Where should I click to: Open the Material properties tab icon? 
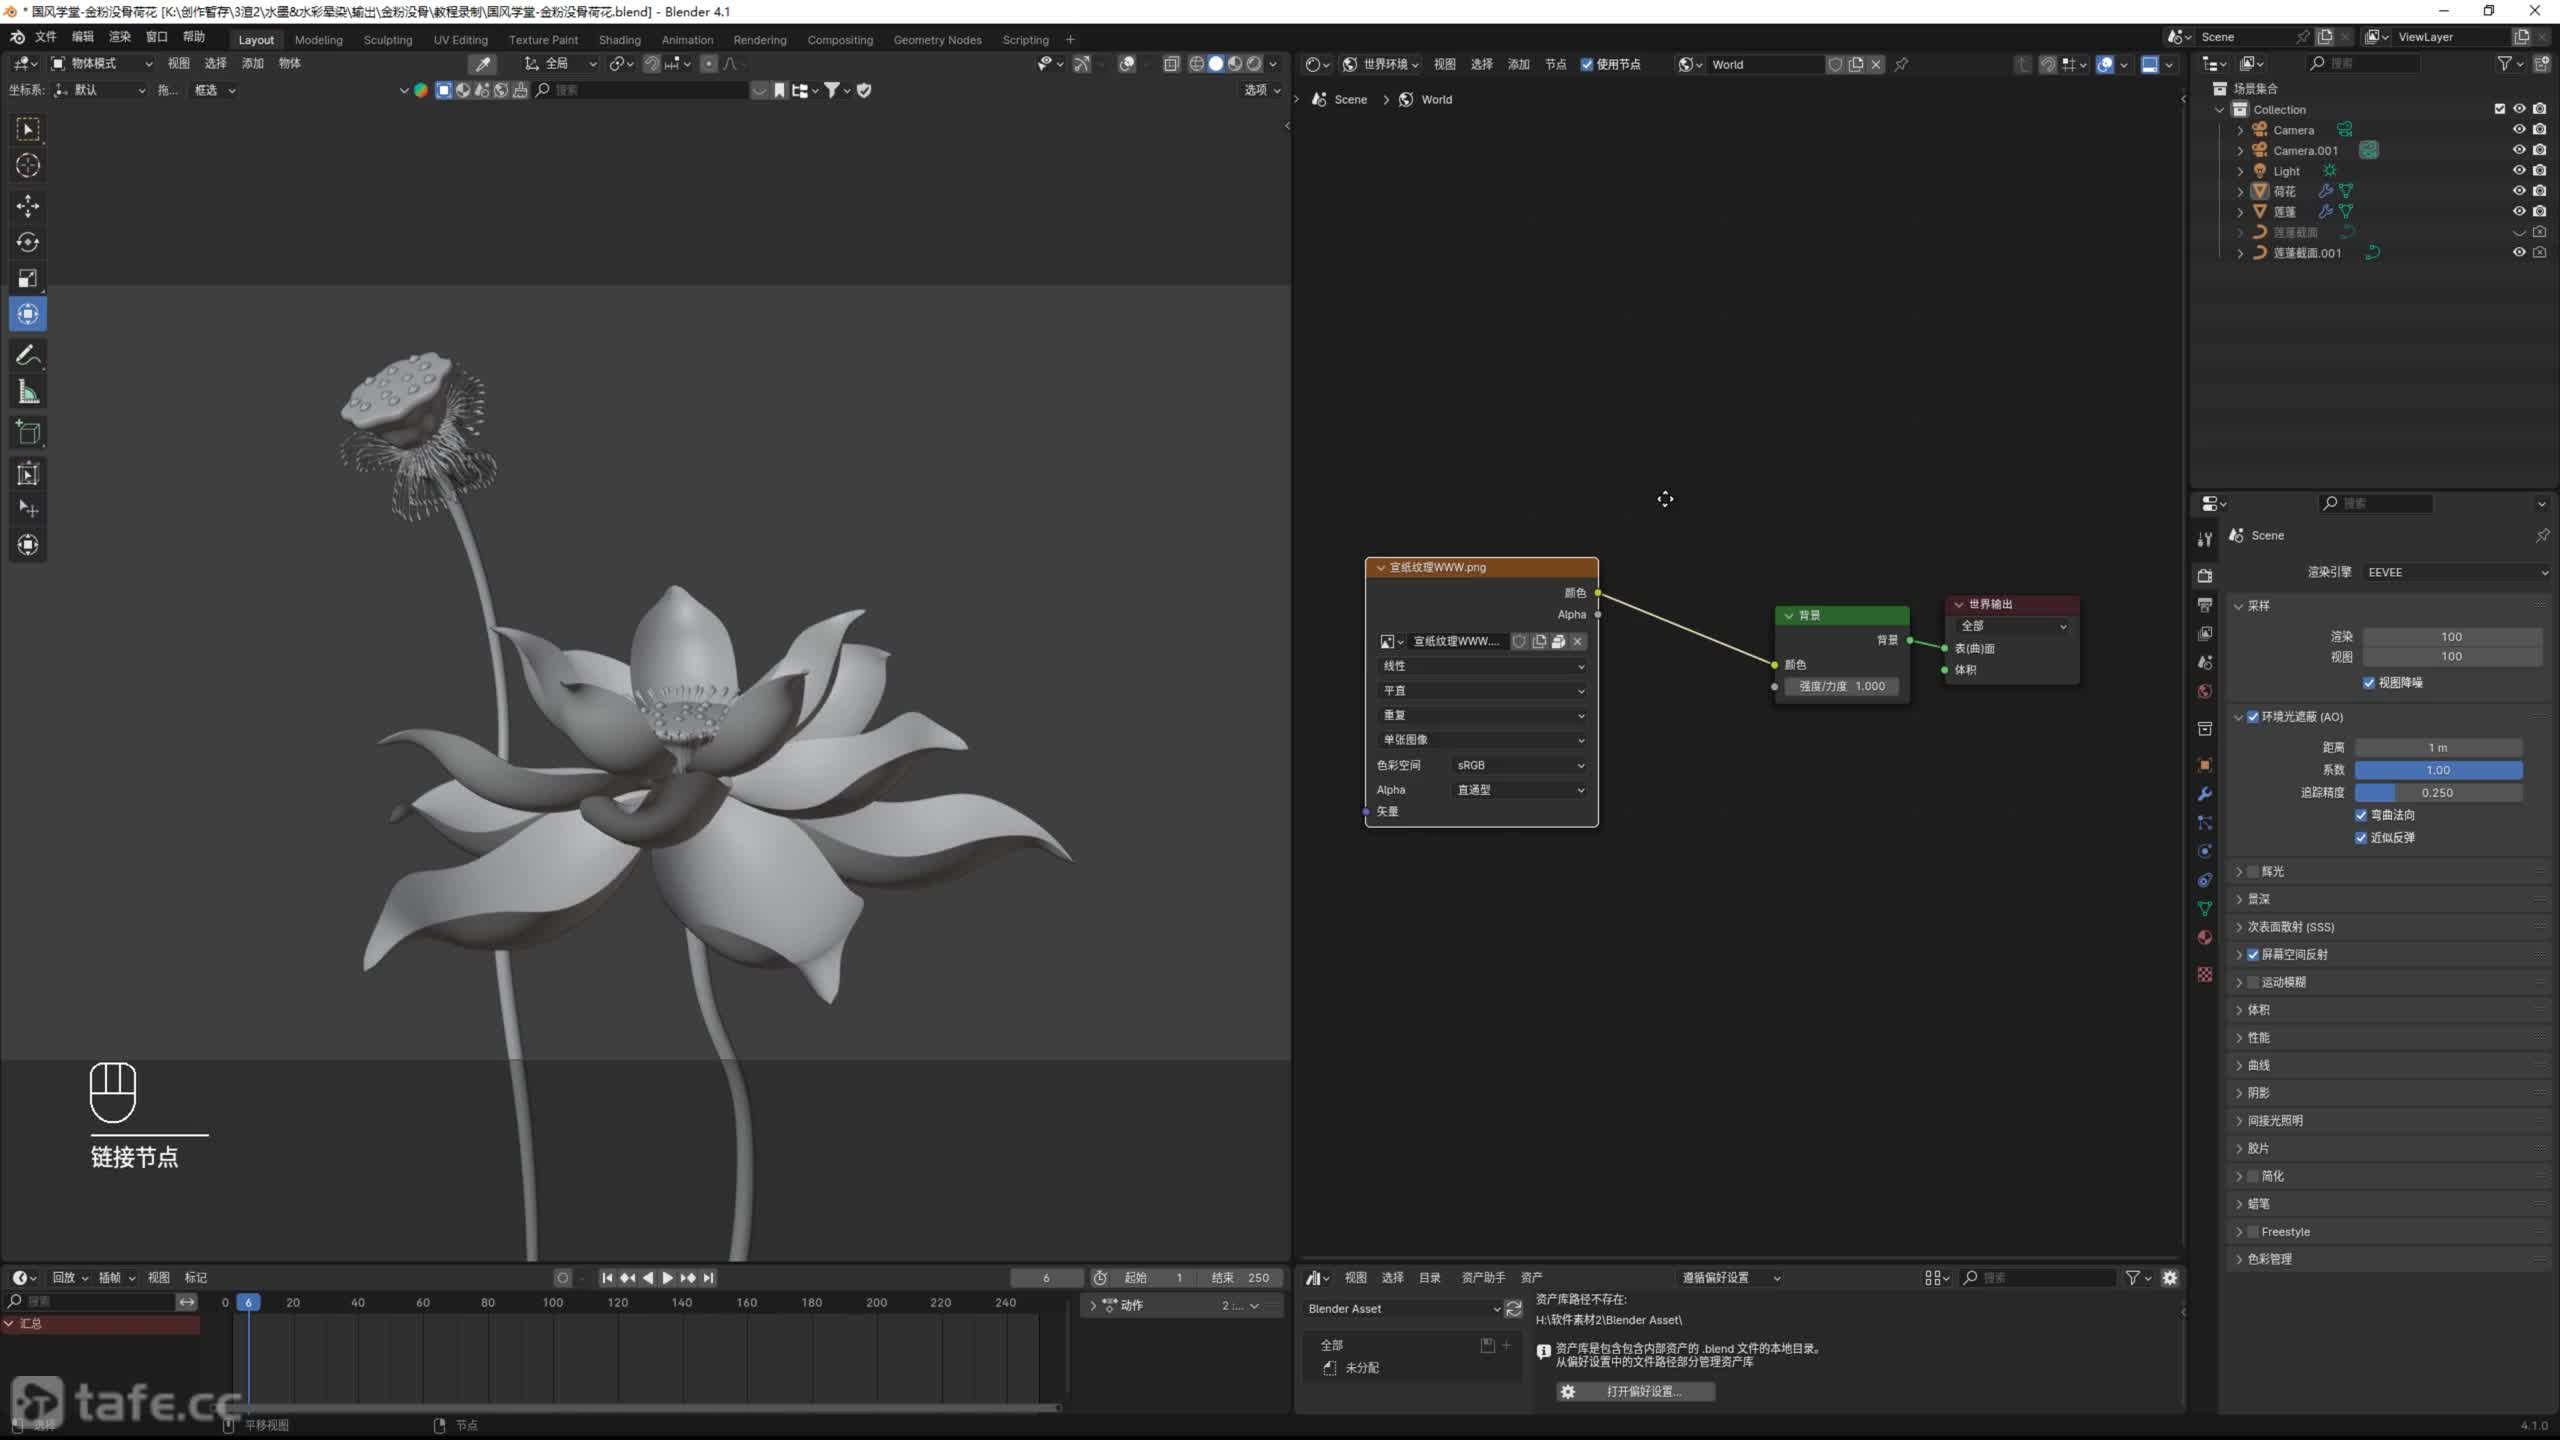[x=2205, y=938]
